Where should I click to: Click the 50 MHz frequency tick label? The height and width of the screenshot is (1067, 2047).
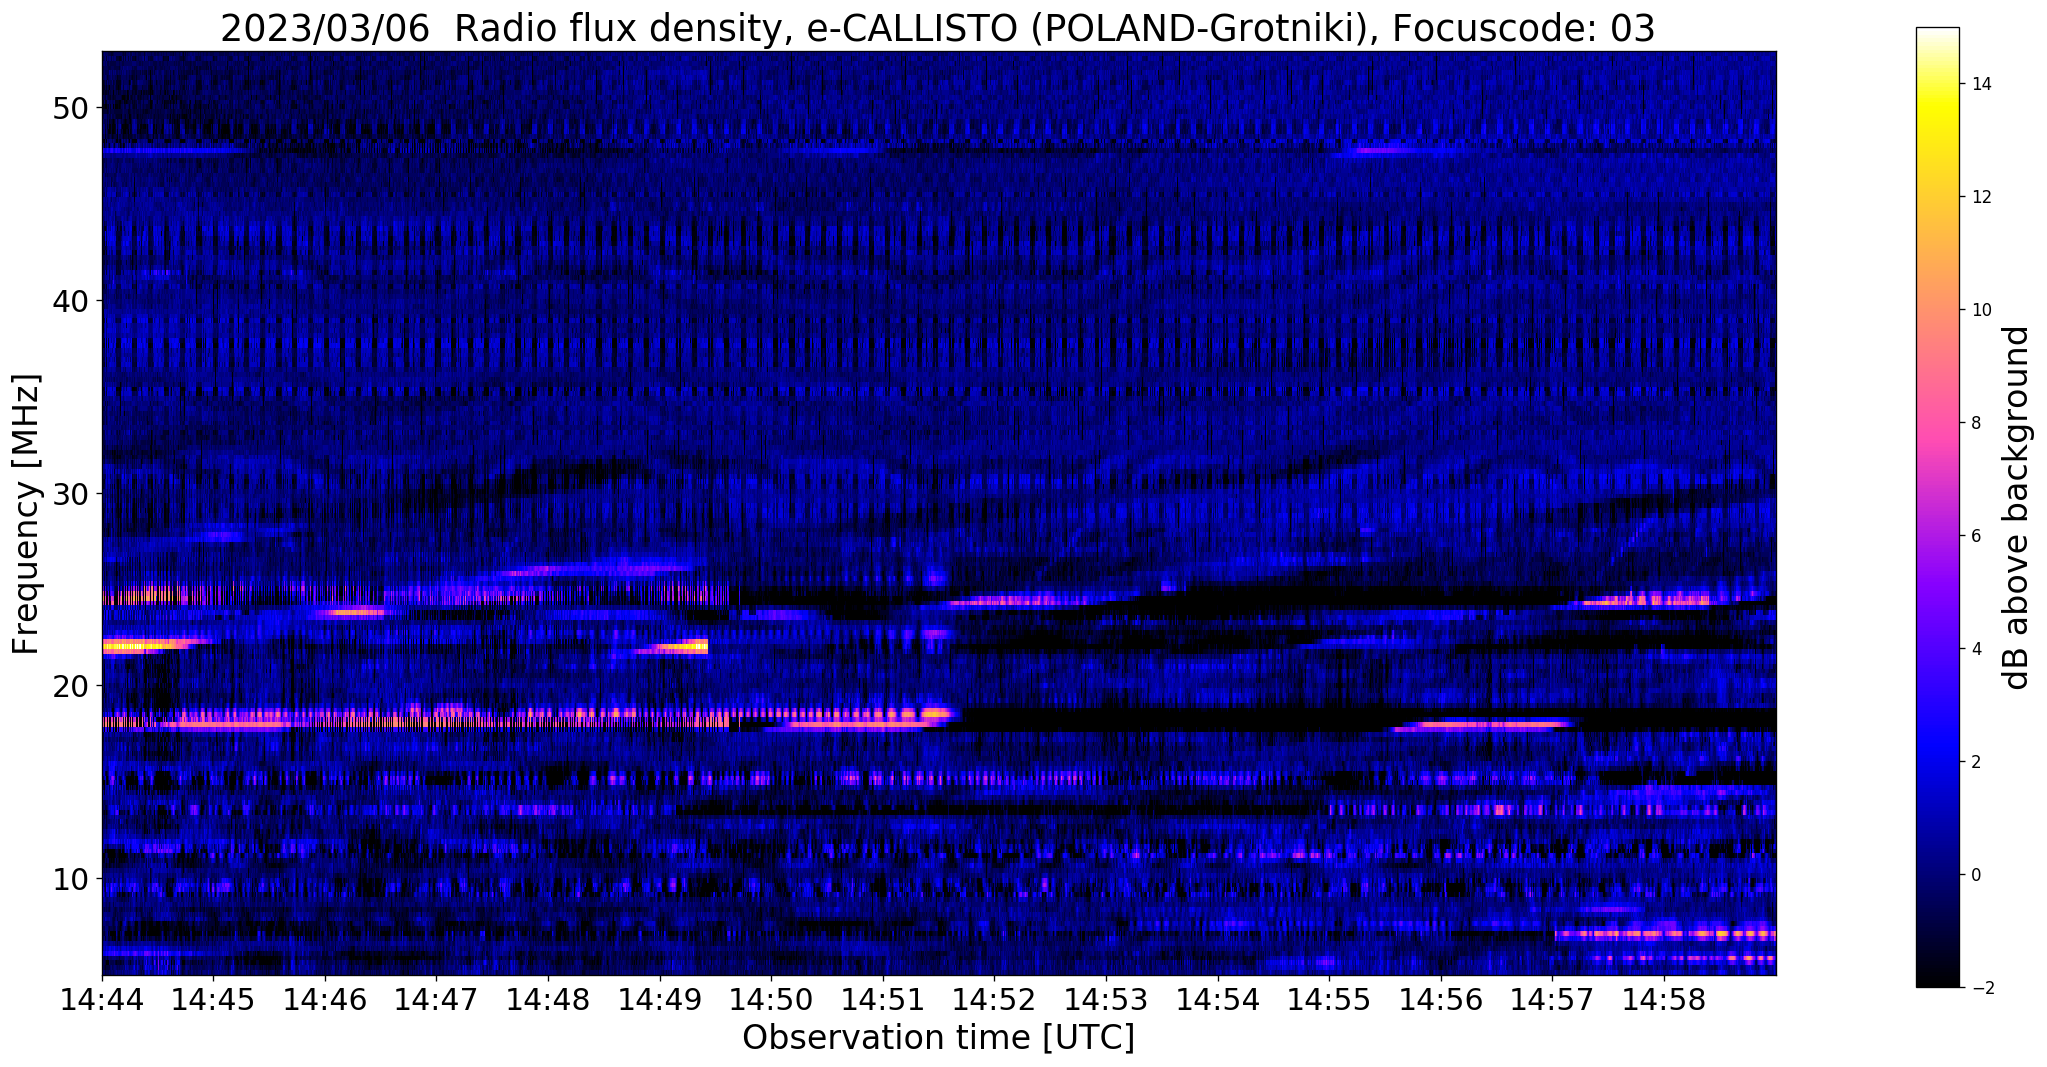point(69,108)
